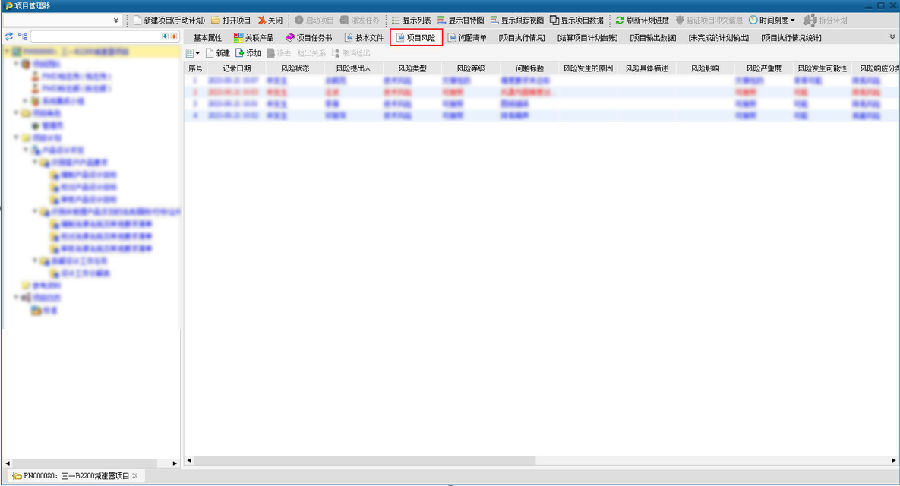Screen dimensions: 900x486
Task: Click the 风险状态 (risk status) column header
Action: click(x=295, y=68)
